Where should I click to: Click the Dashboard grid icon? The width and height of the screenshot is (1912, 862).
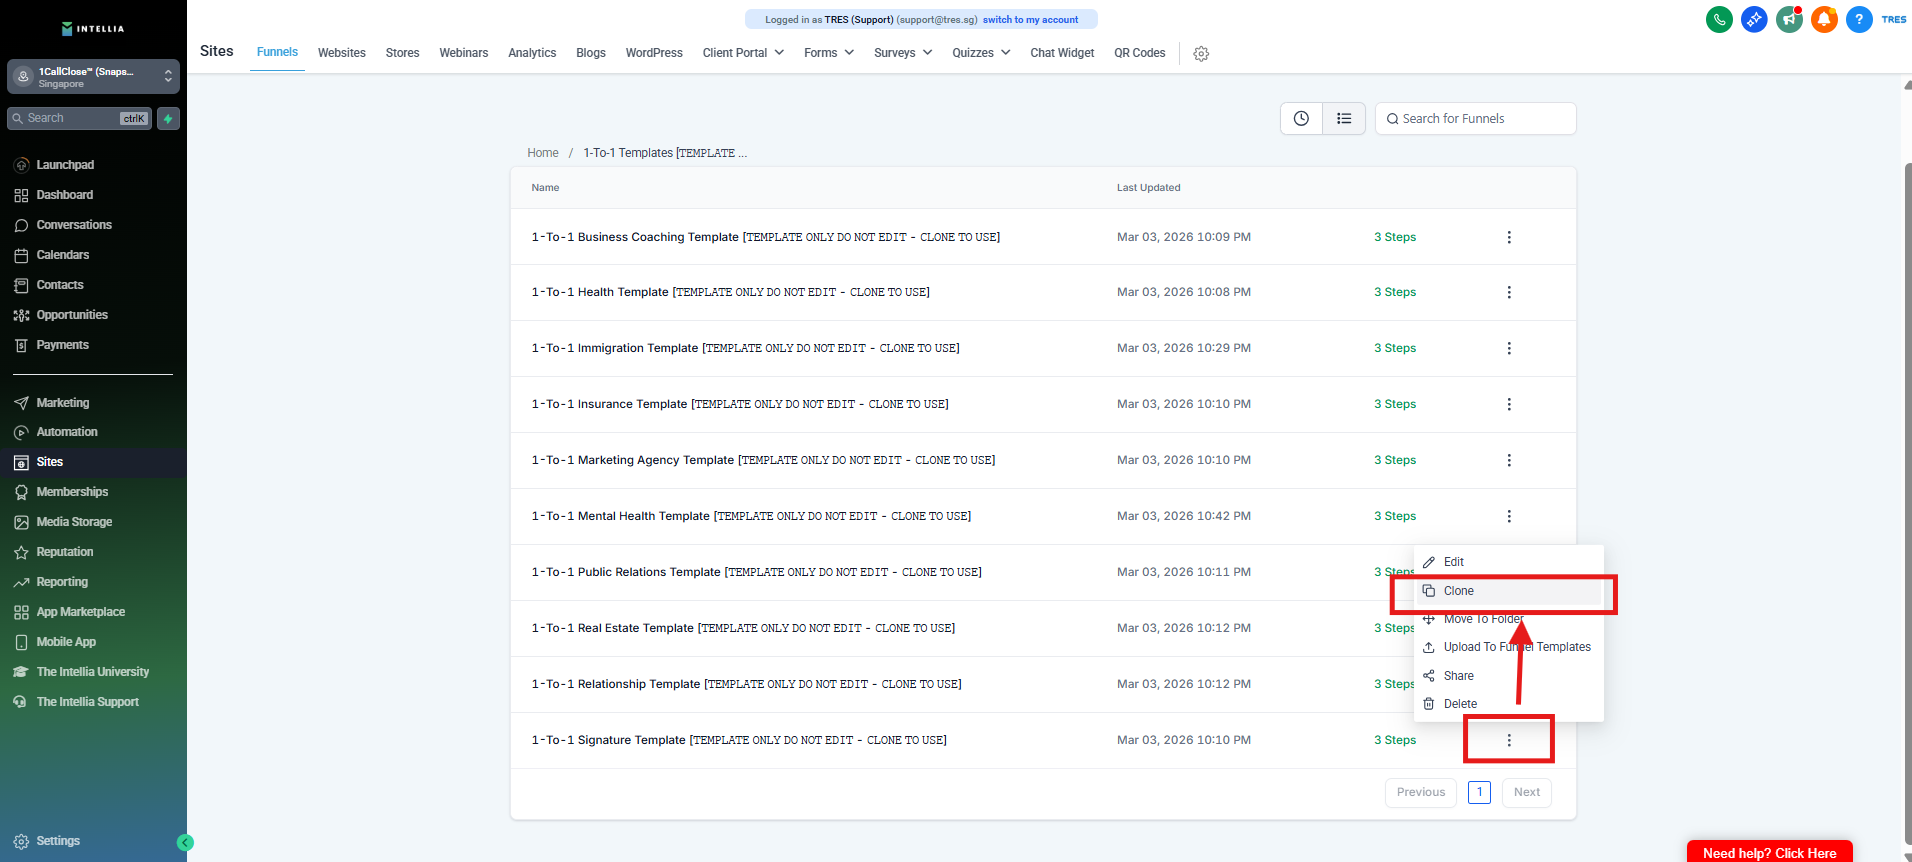point(21,195)
